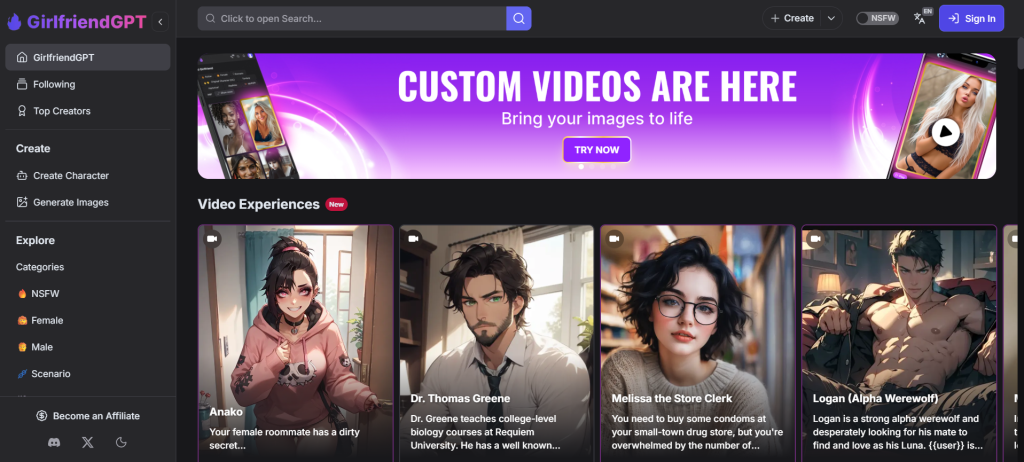Expand the Create dropdown arrow
Image resolution: width=1024 pixels, height=462 pixels.
(x=831, y=18)
